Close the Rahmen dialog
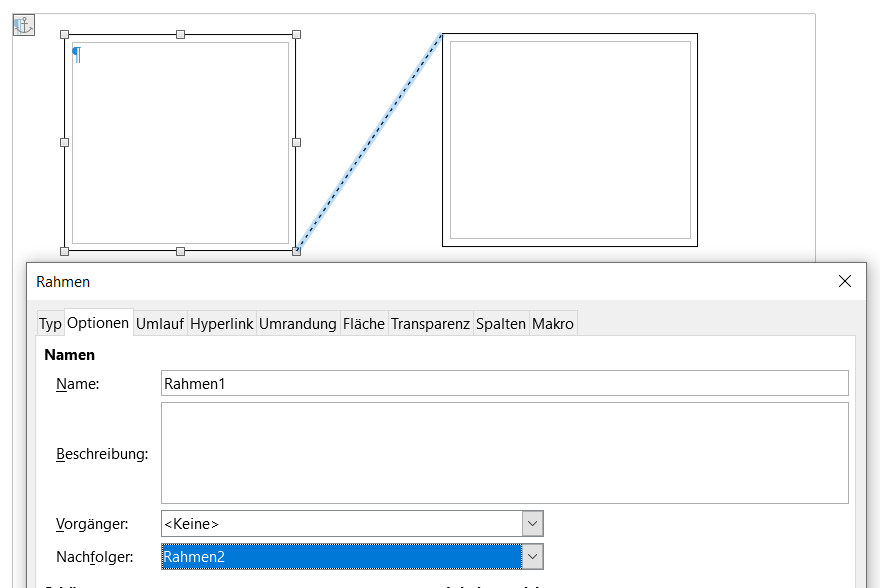Image resolution: width=880 pixels, height=588 pixels. click(845, 282)
